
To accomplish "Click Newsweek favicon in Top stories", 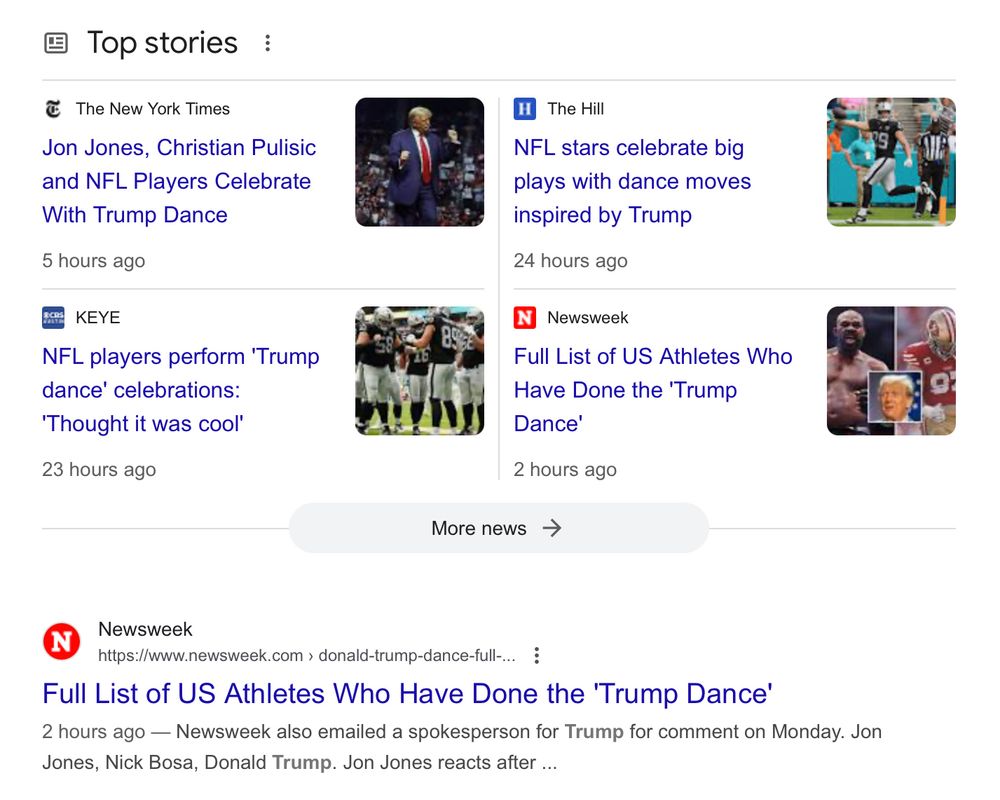I will click(x=525, y=318).
